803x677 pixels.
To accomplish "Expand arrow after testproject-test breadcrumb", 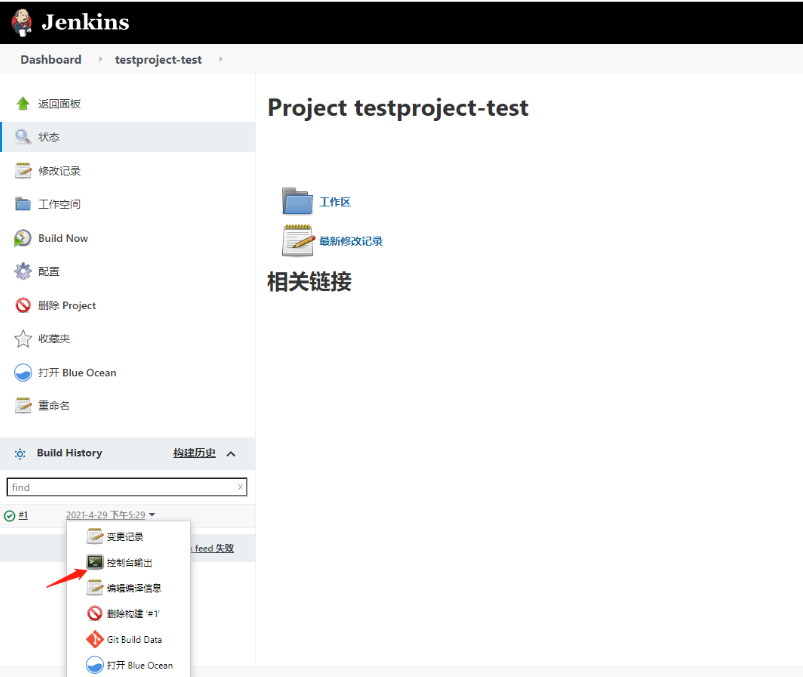I will (221, 59).
